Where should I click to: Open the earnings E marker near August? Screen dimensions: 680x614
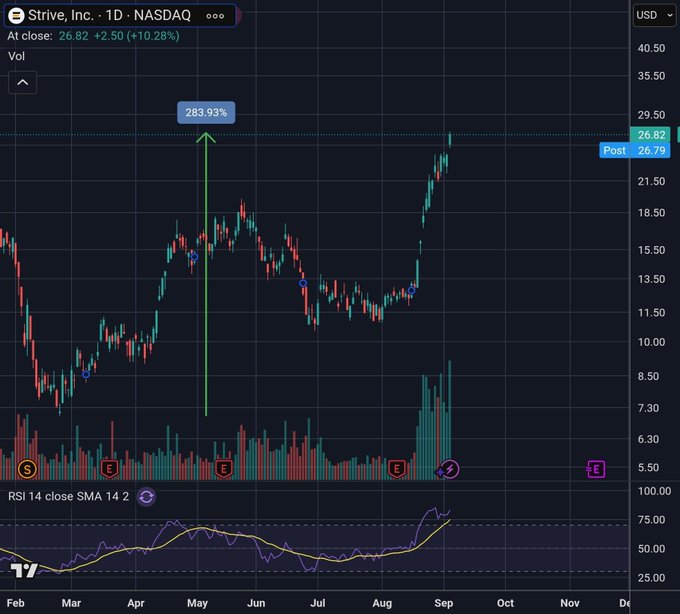(x=396, y=469)
